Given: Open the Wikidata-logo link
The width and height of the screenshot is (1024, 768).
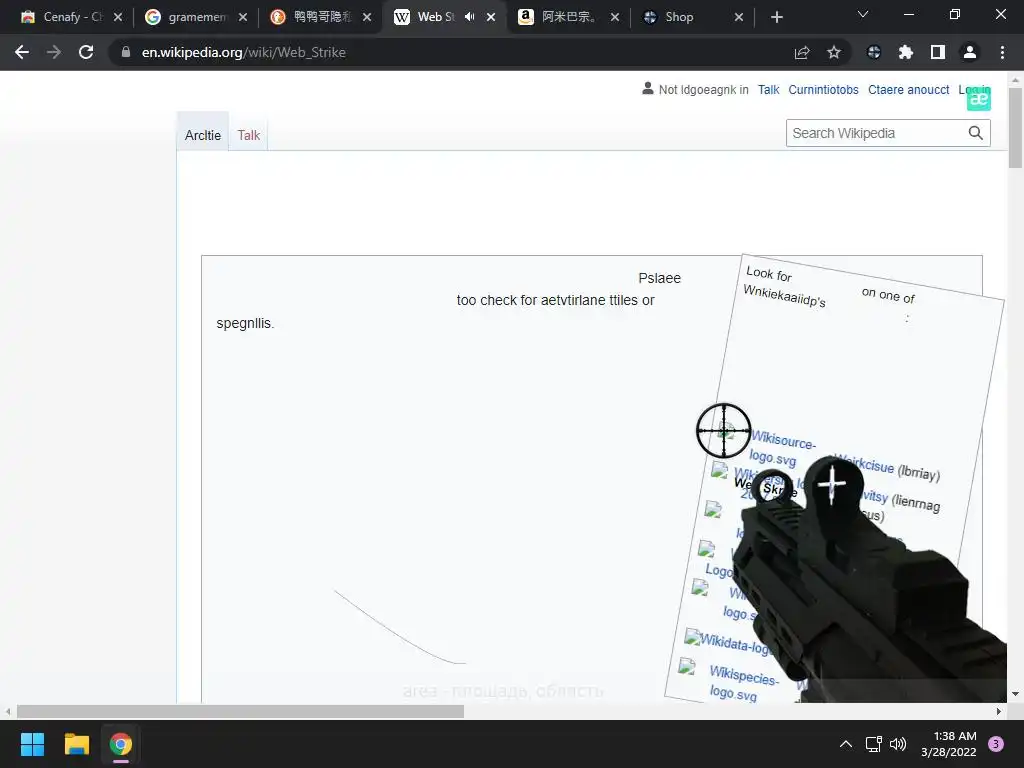Looking at the screenshot, I should [x=735, y=644].
